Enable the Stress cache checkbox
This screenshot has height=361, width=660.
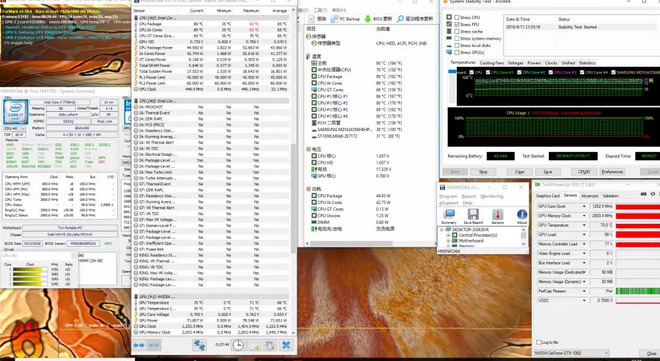(457, 32)
